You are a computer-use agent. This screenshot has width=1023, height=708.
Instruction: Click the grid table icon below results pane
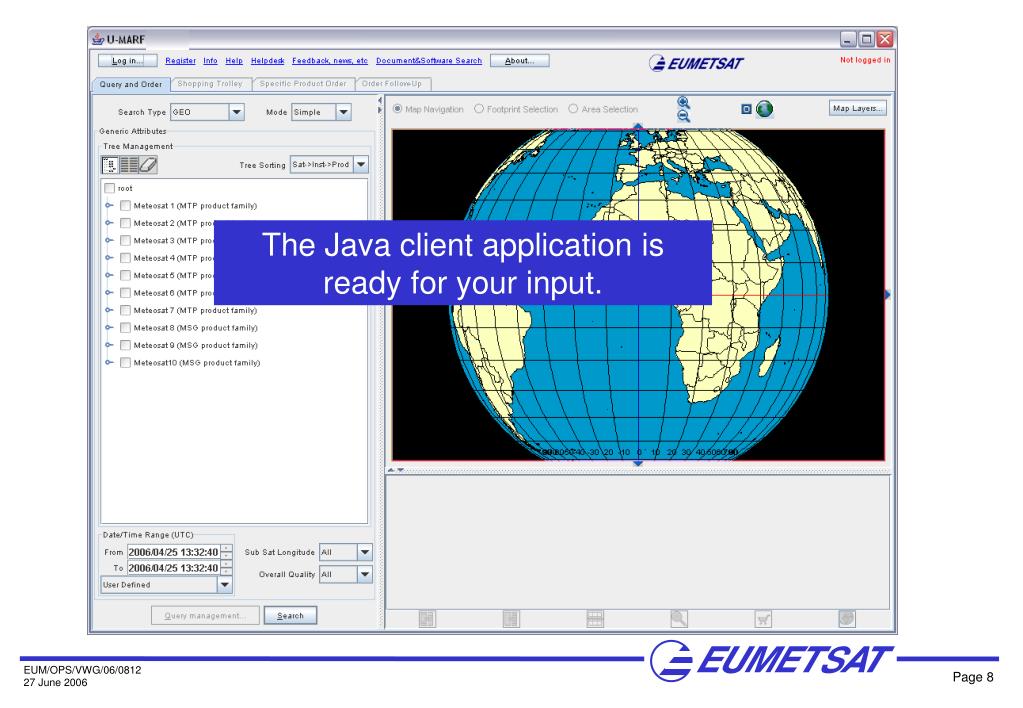(x=595, y=618)
